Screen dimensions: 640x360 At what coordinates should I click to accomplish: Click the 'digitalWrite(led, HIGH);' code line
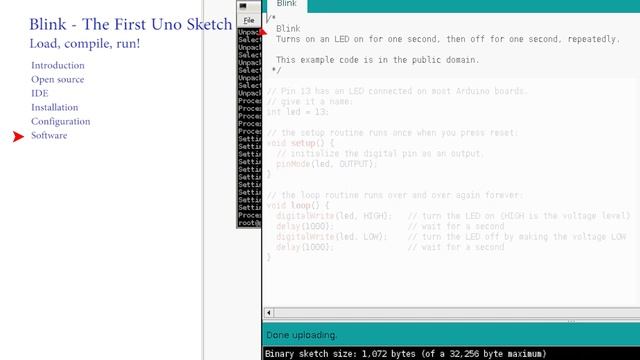(x=334, y=216)
